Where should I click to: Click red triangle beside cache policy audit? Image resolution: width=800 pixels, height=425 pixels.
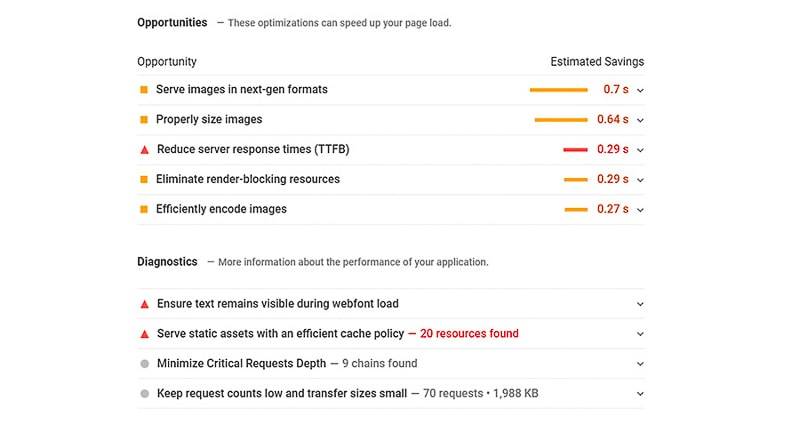tap(144, 334)
